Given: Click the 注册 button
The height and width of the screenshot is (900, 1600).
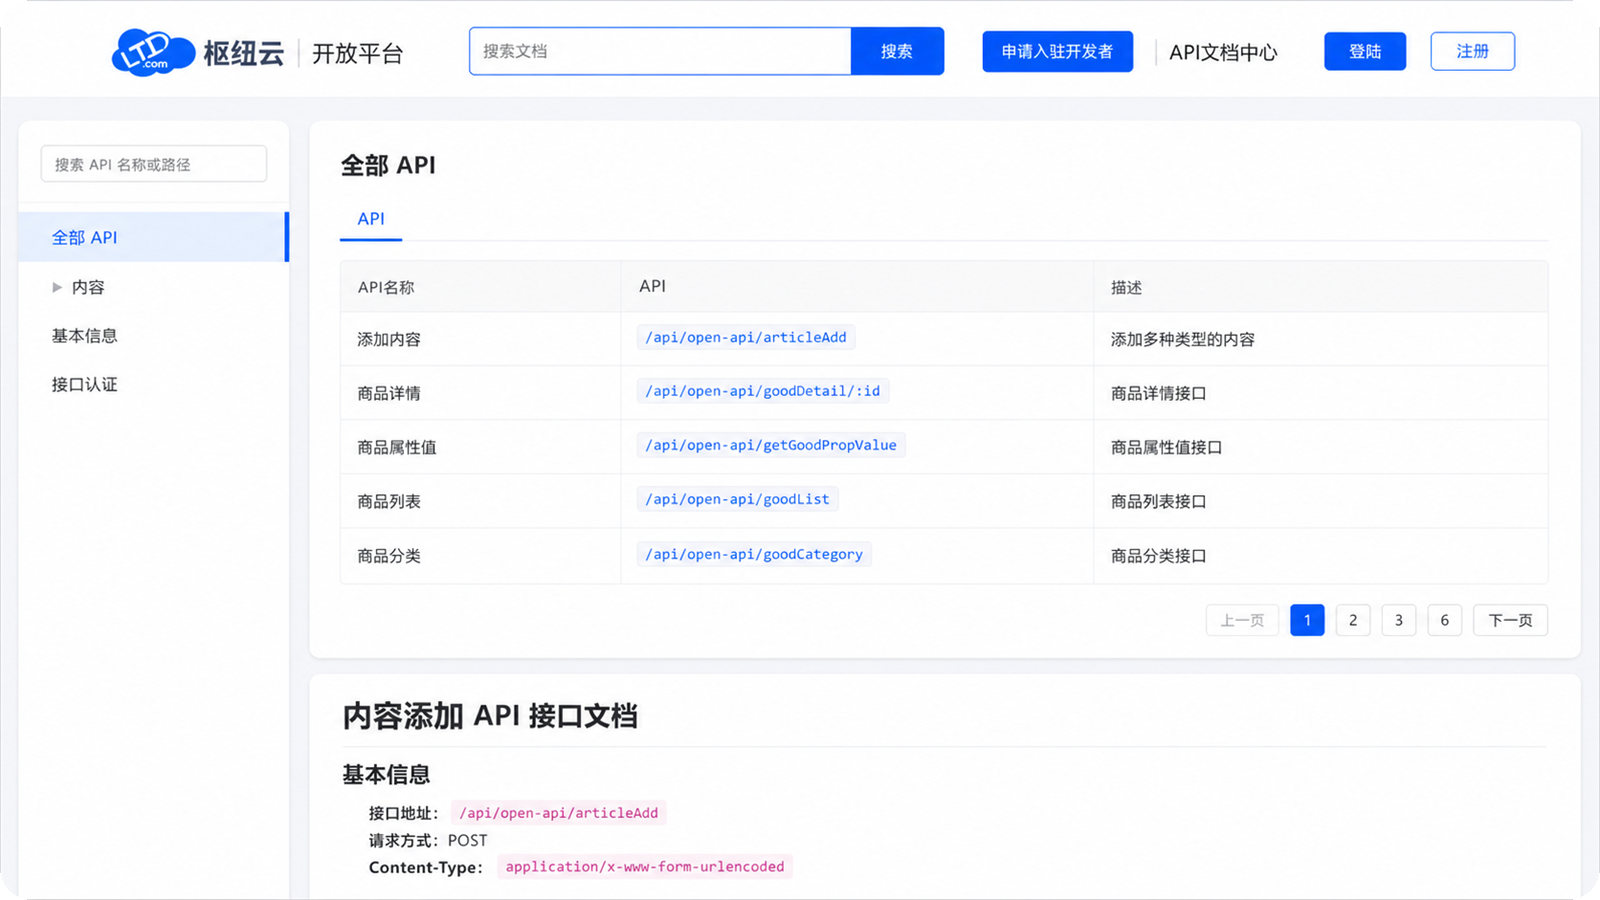Looking at the screenshot, I should tap(1472, 51).
